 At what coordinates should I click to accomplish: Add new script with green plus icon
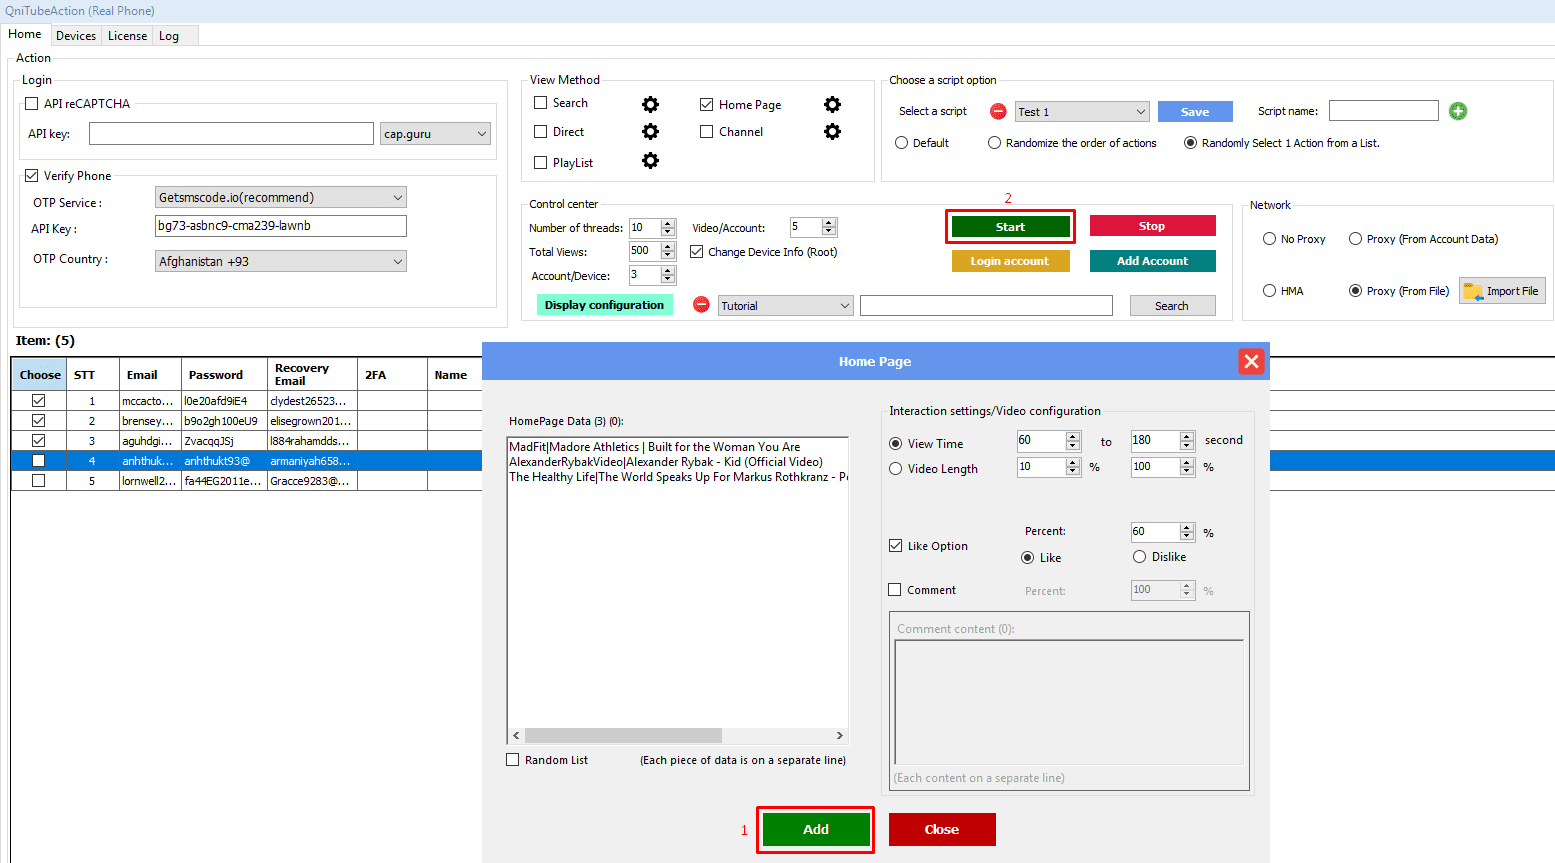point(1458,111)
